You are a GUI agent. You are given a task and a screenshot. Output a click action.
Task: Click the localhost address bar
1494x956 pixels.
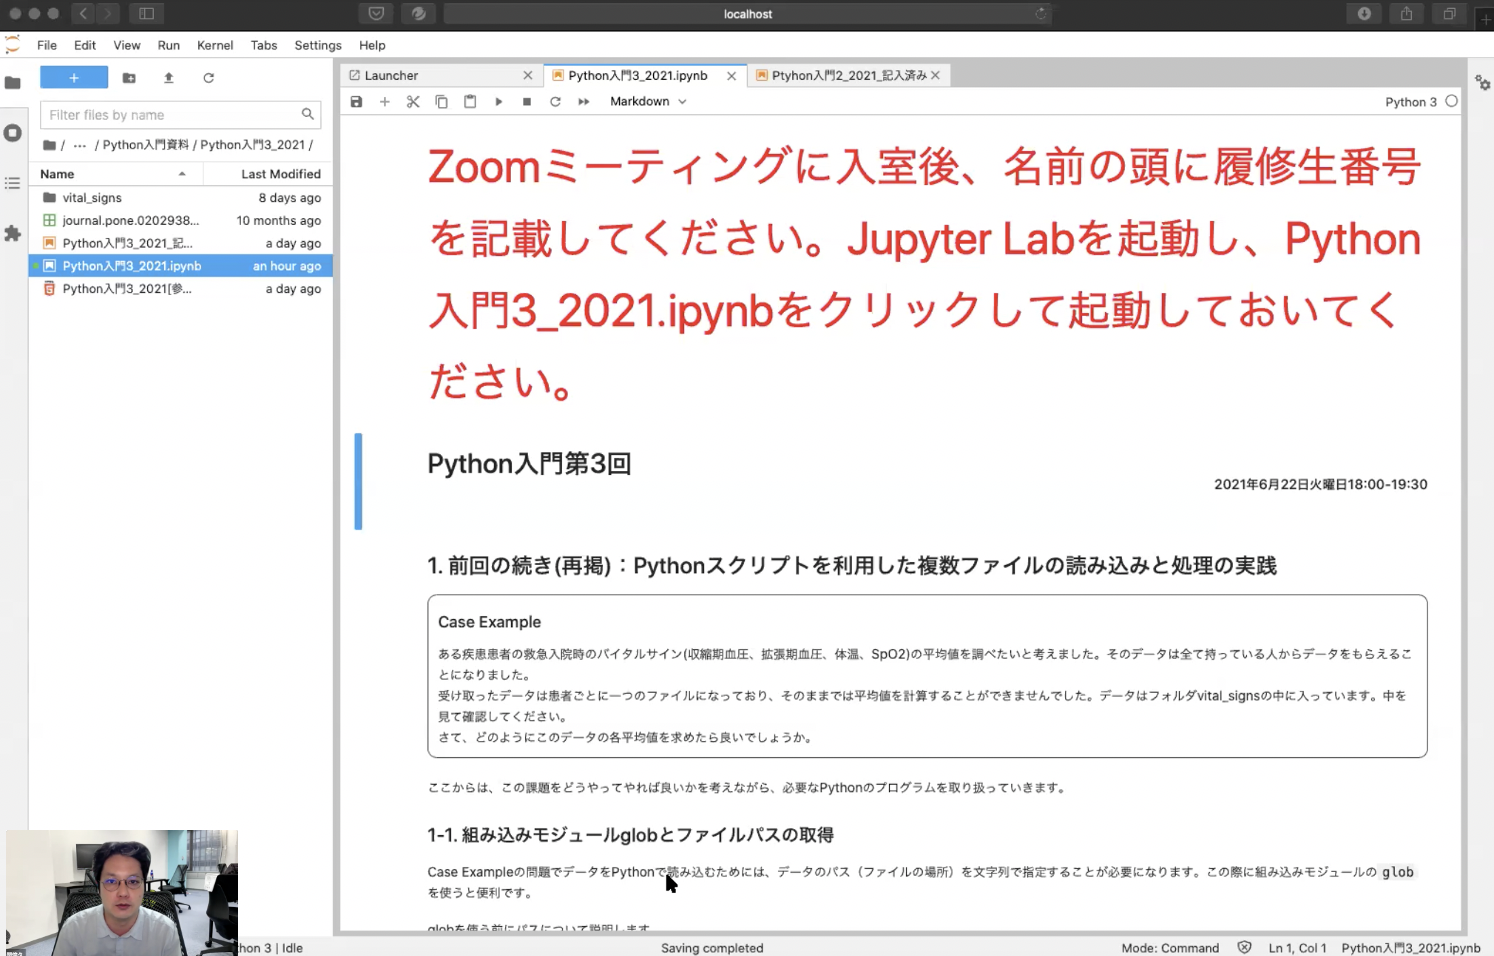coord(748,14)
